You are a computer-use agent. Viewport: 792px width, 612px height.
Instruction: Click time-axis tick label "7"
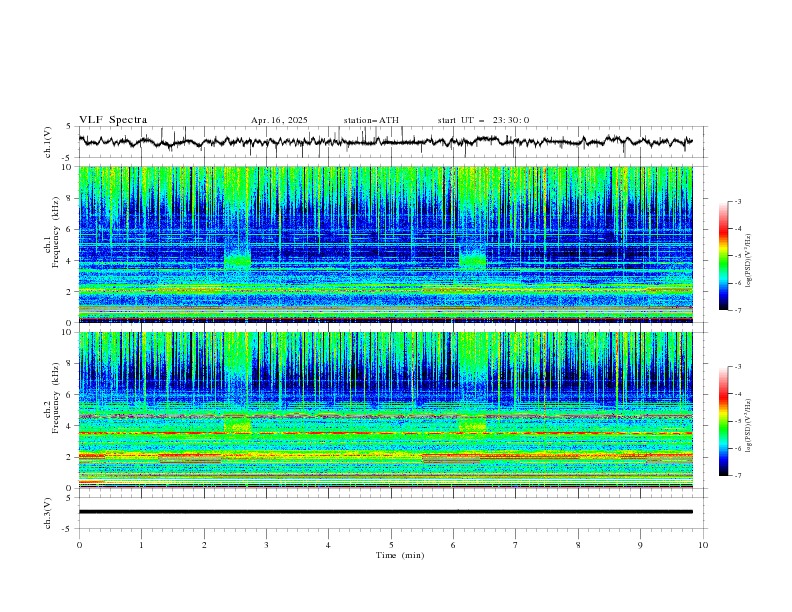pyautogui.click(x=516, y=545)
